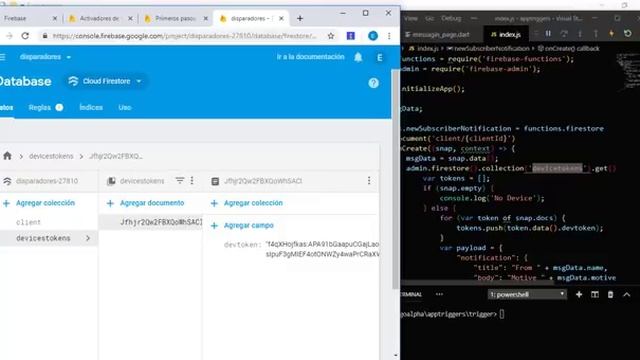Pause the debugger in VS Code
This screenshot has height=360, width=640.
pos(548,34)
